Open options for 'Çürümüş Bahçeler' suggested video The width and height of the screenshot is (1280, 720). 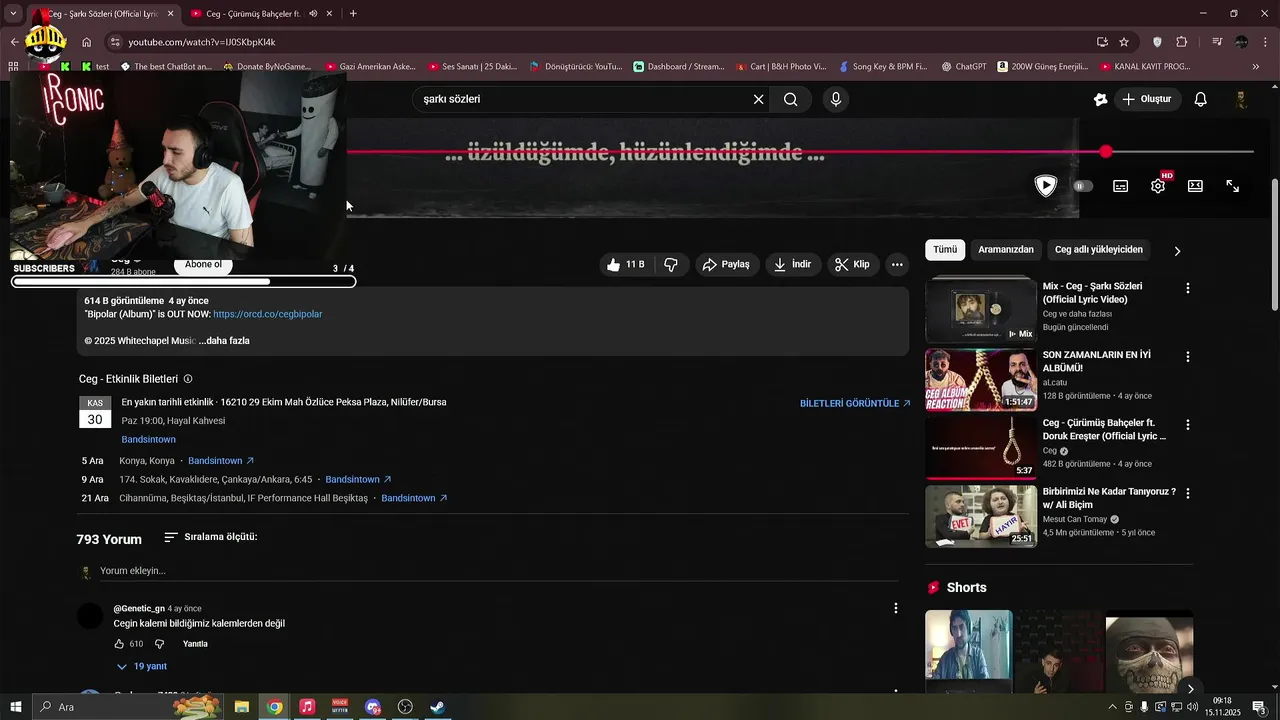(x=1188, y=425)
